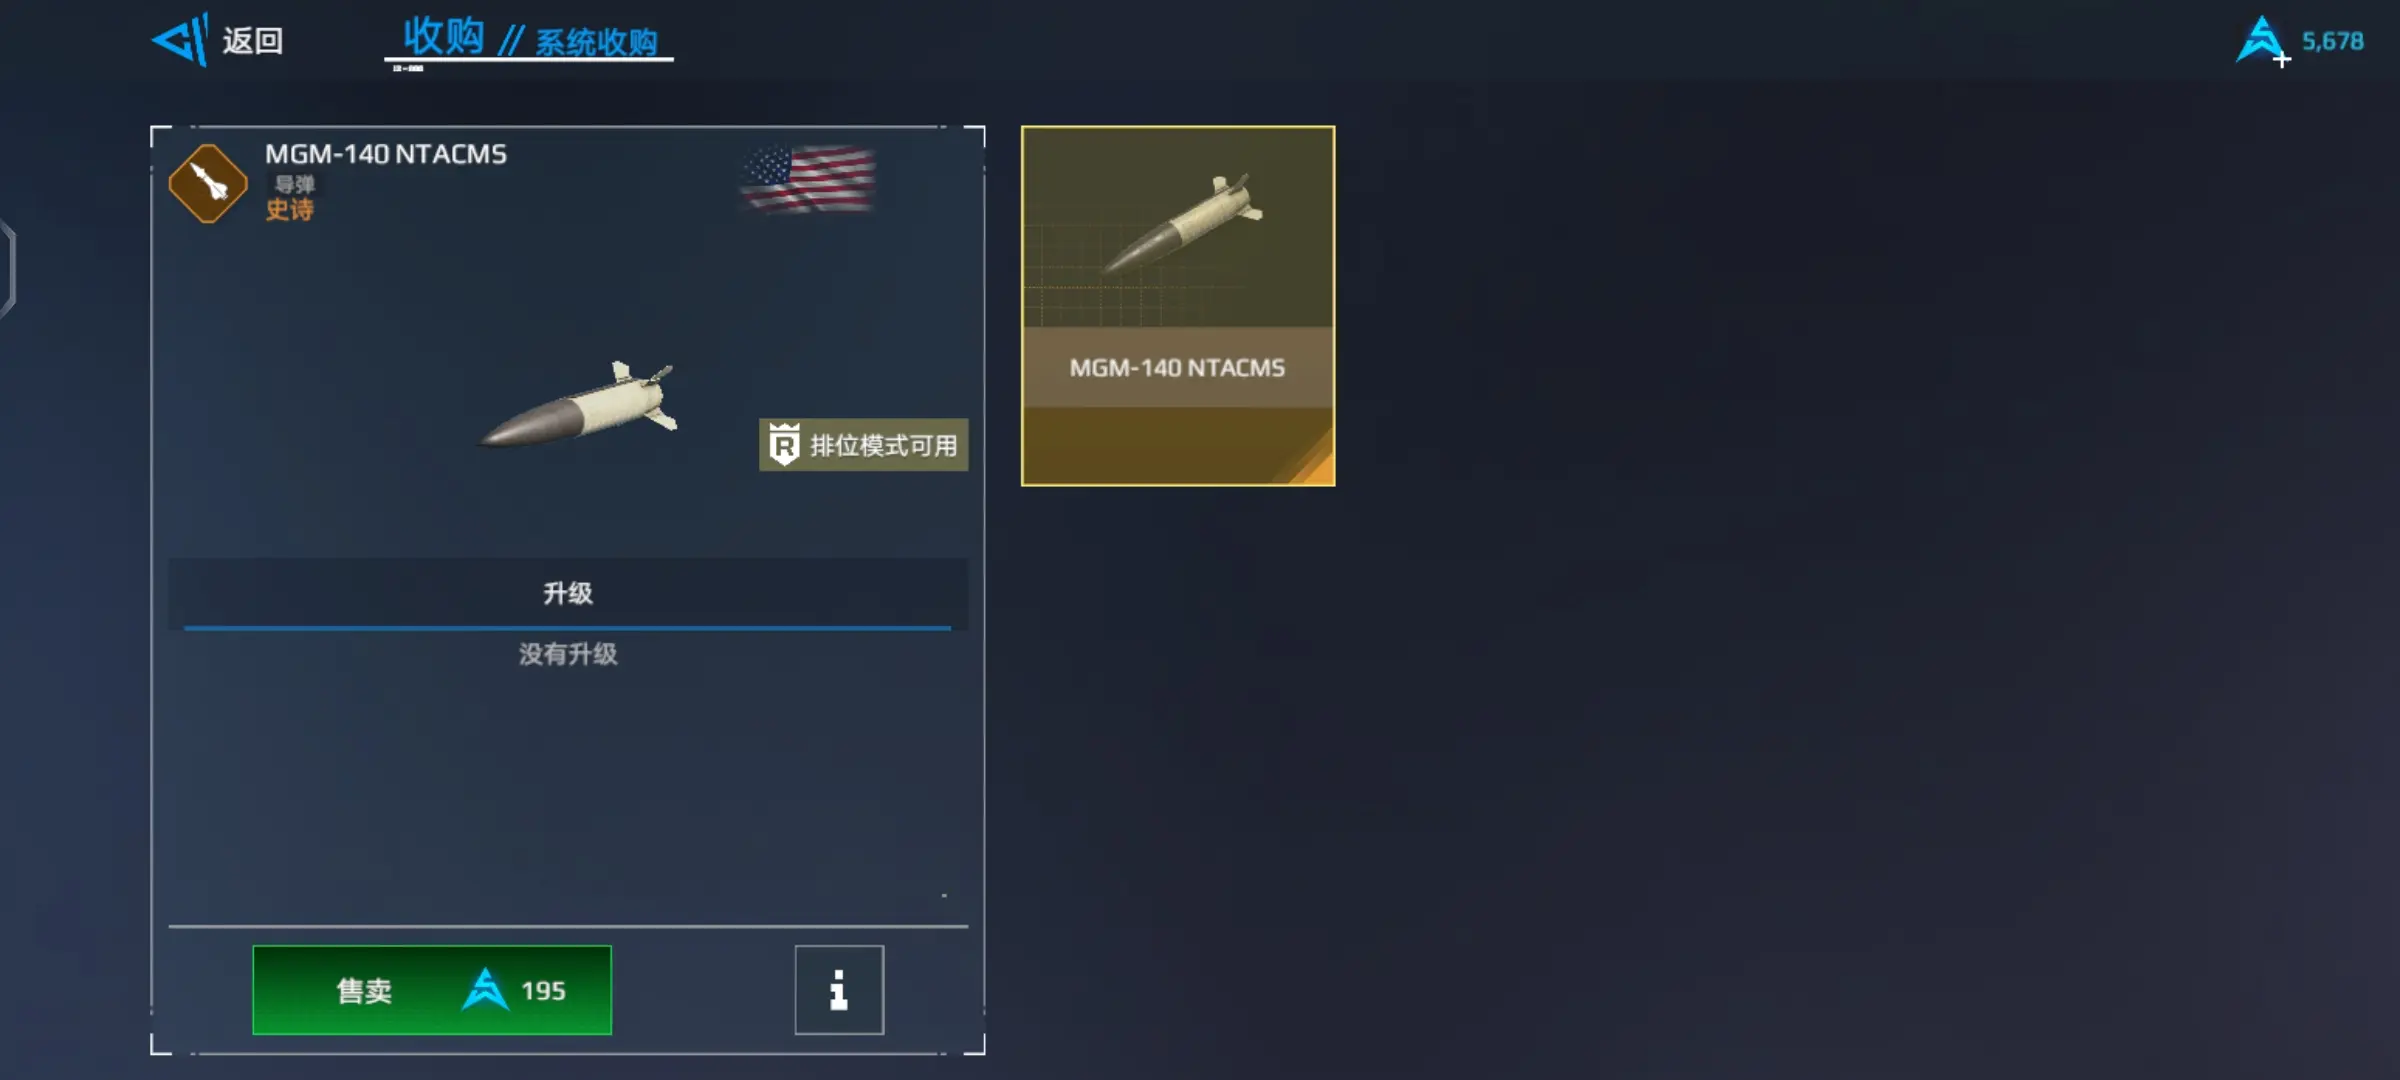
Task: Tap the large missile preview image
Action: tap(578, 404)
